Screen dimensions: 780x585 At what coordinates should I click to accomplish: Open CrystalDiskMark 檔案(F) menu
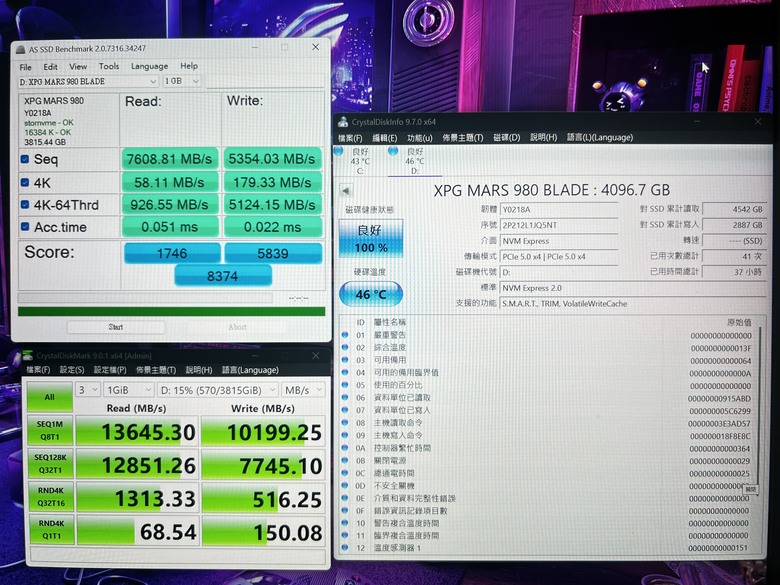(x=38, y=370)
